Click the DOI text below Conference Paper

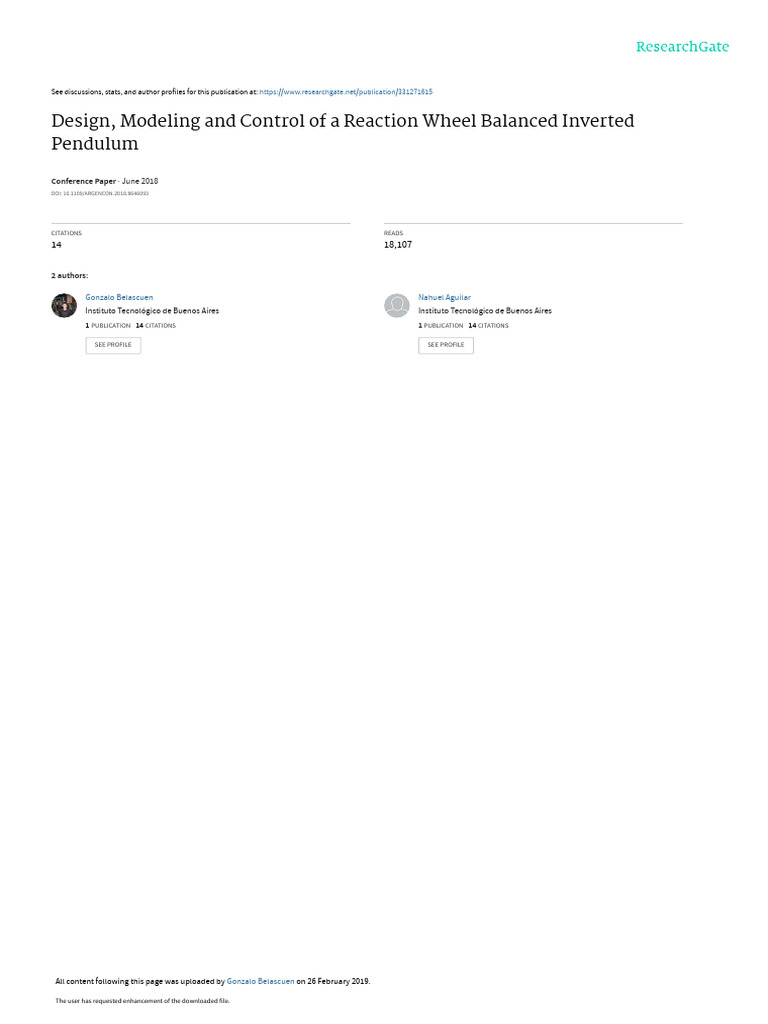tap(100, 194)
